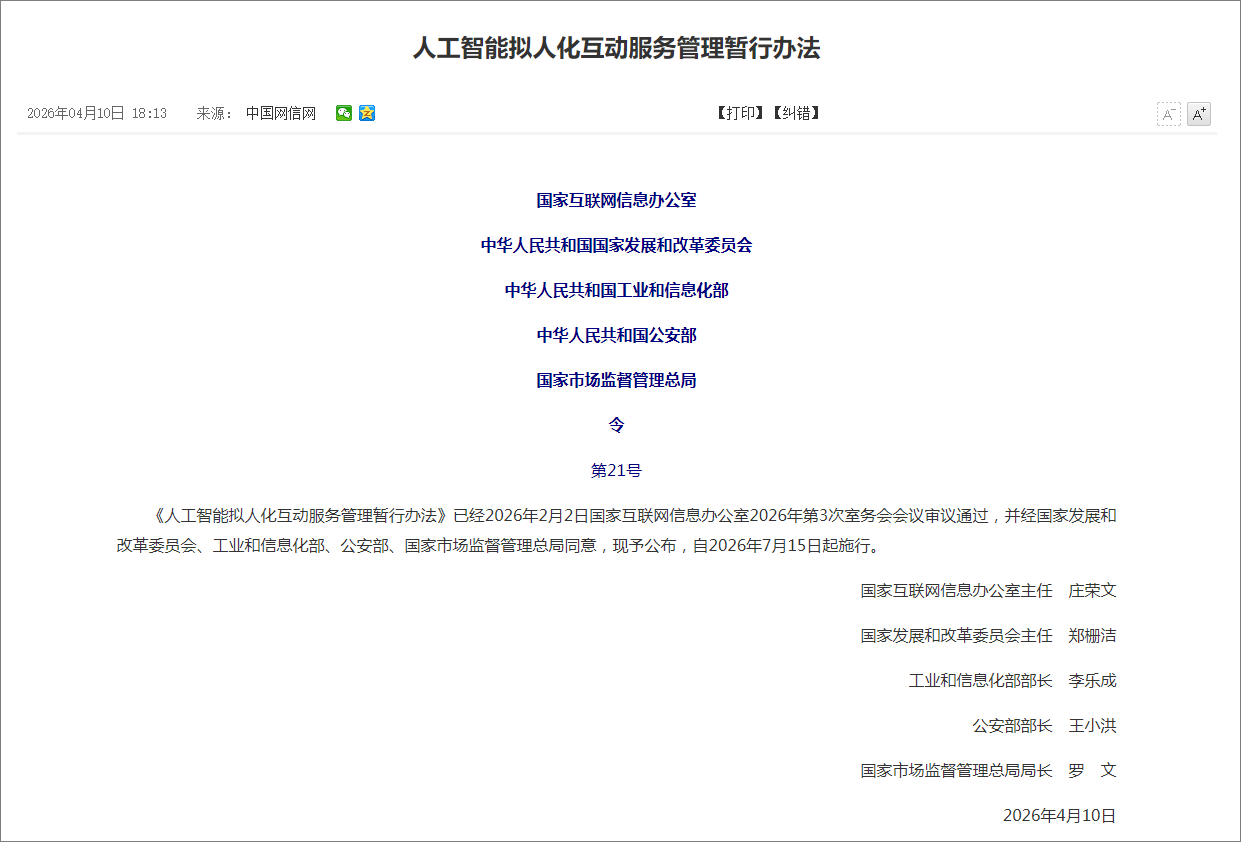Click the 【打印】 print link
This screenshot has width=1241, height=842.
(739, 113)
